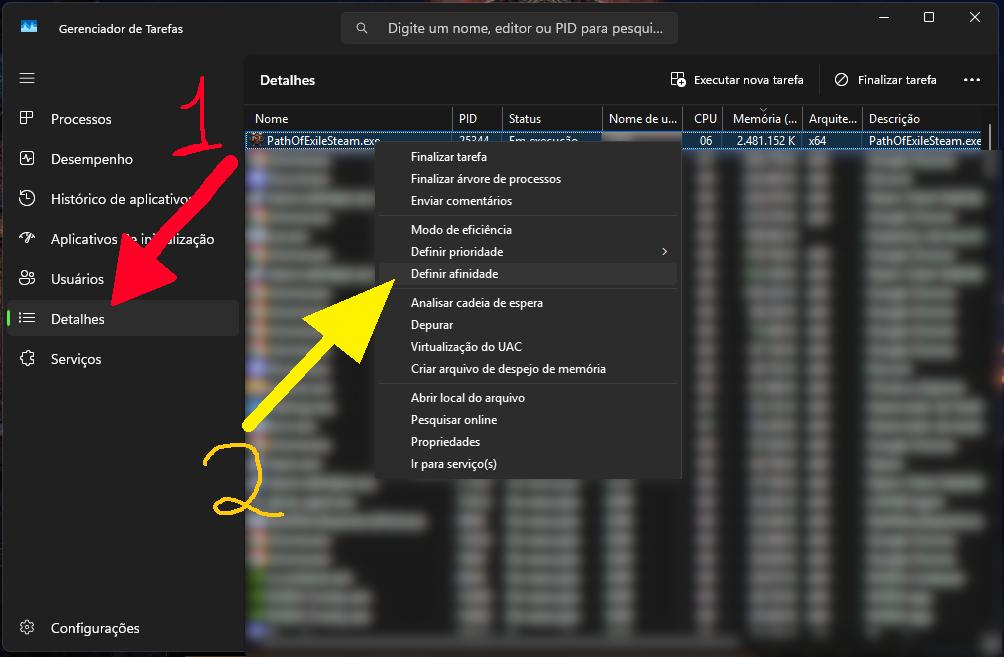
Task: Click the search box for name or PID
Action: point(509,28)
